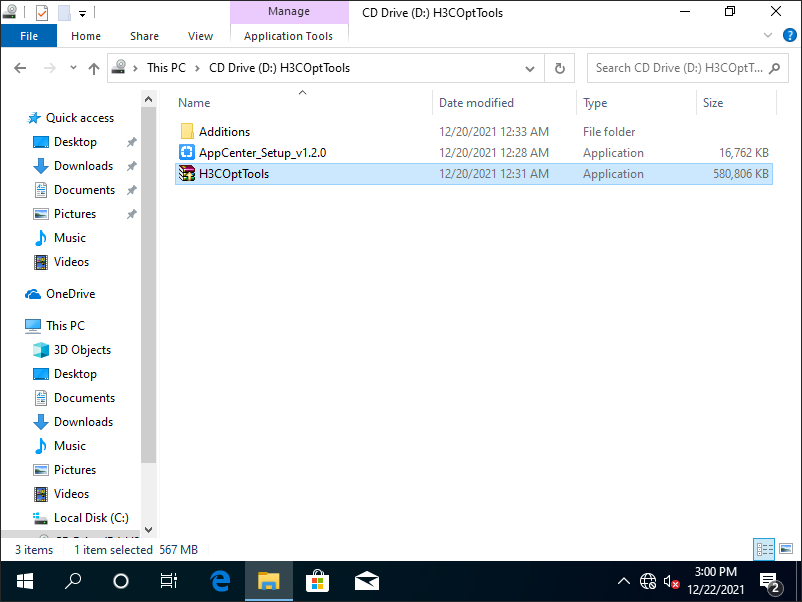This screenshot has width=802, height=602.
Task: Switch to the Share ribbon tab
Action: (144, 36)
